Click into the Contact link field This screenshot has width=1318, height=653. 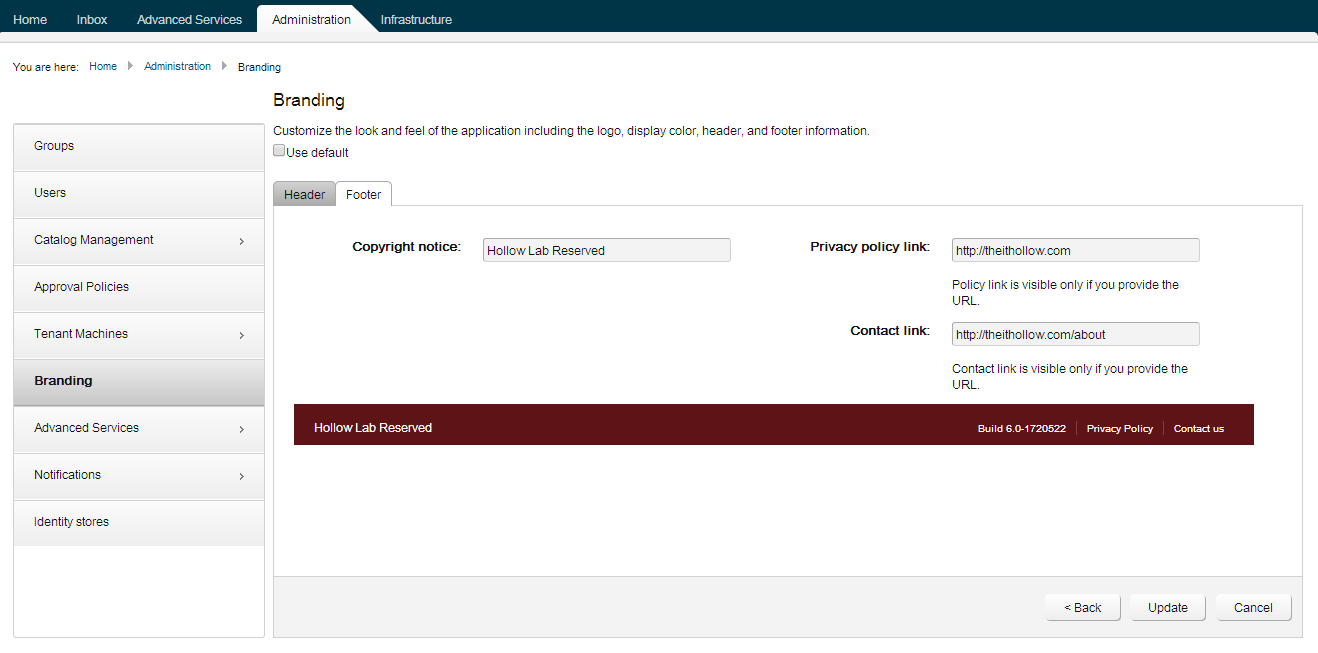coord(1075,334)
